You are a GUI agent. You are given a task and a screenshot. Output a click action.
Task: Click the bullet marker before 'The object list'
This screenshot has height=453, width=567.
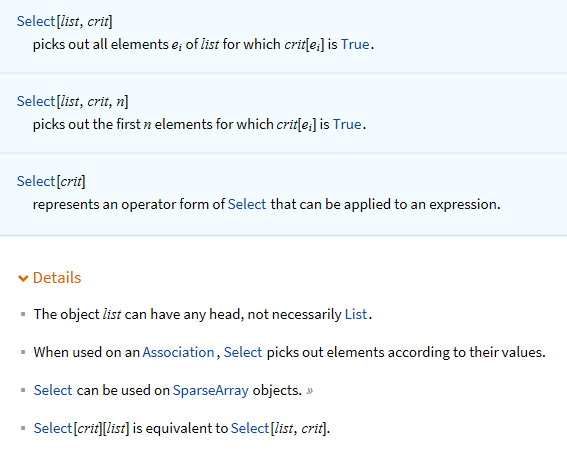(23, 314)
